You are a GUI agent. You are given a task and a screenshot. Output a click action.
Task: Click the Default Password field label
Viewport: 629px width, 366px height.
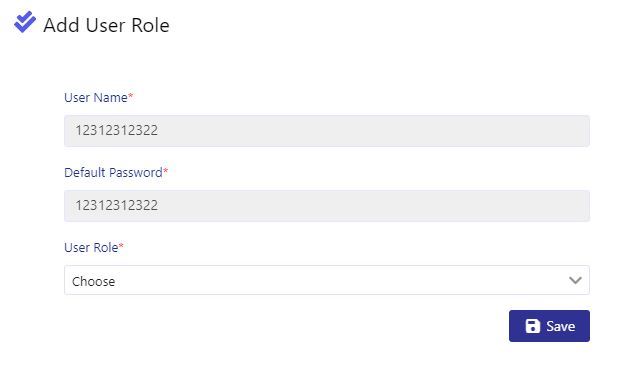[x=113, y=173]
